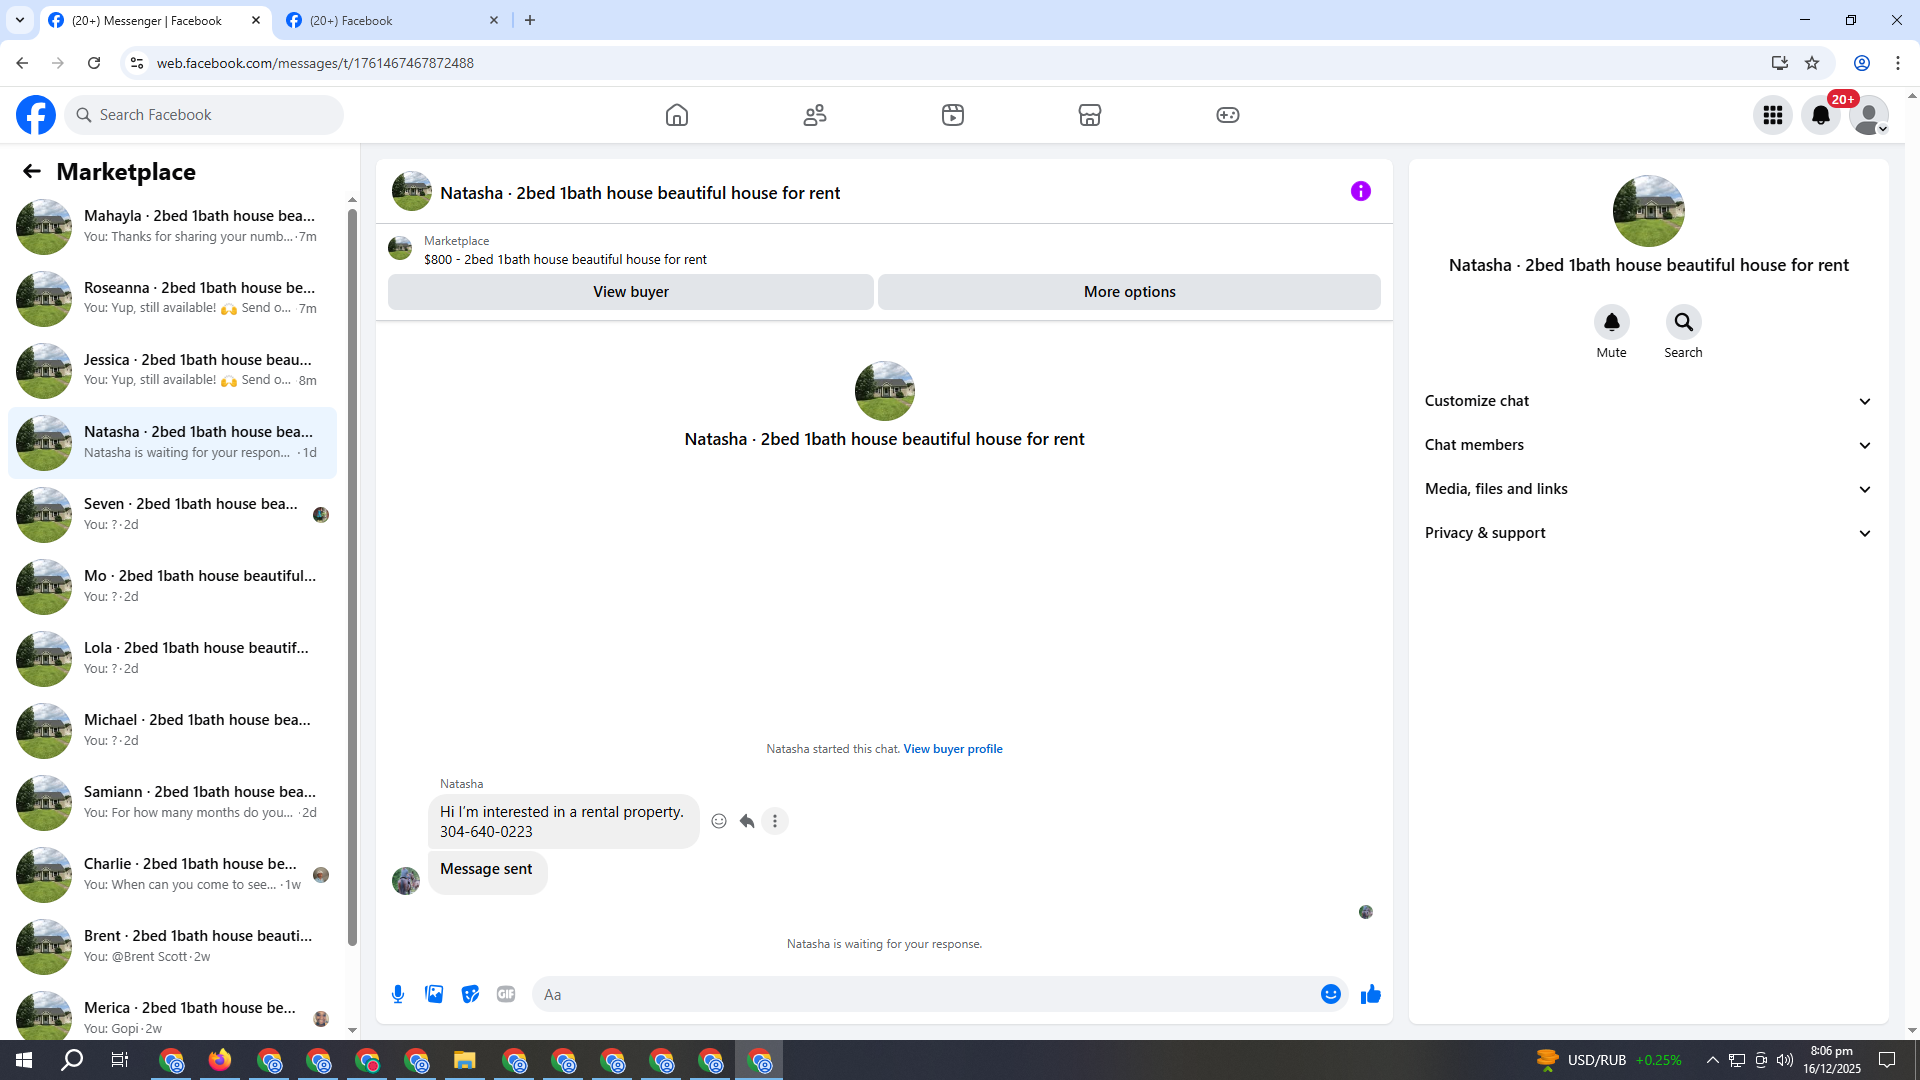Open the Brent conversation
Image resolution: width=1920 pixels, height=1080 pixels.
173,946
